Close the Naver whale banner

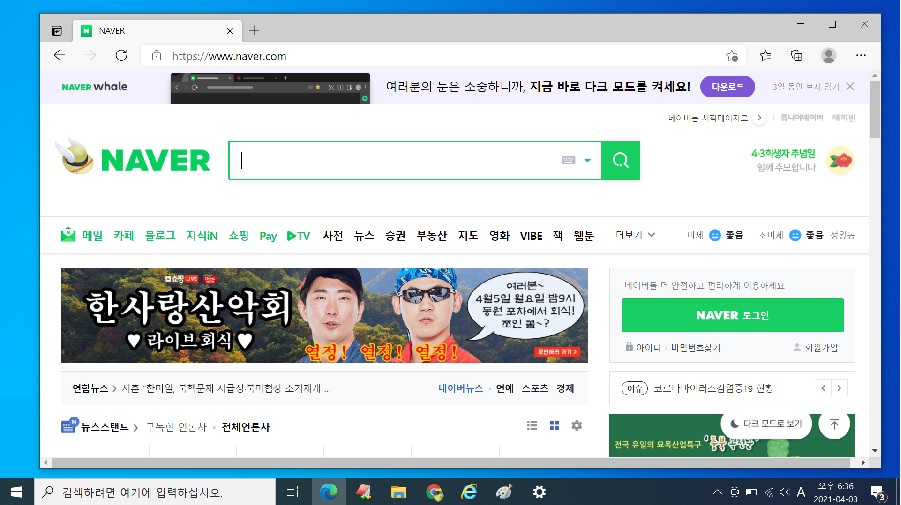(850, 86)
